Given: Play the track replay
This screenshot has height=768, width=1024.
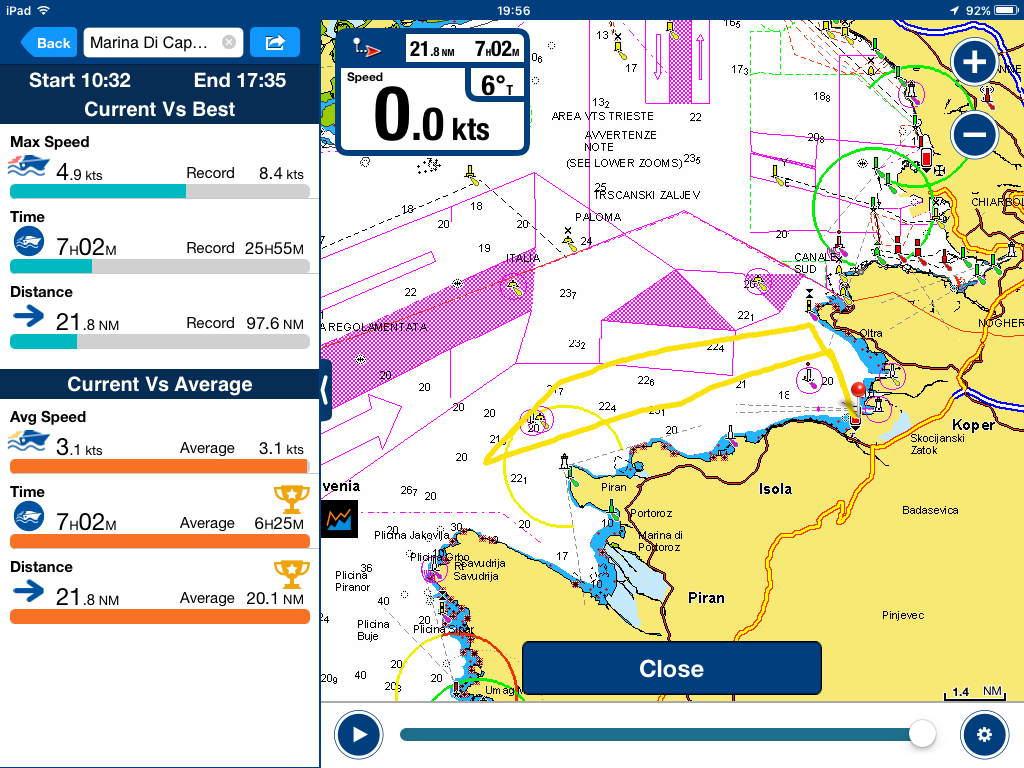Looking at the screenshot, I should coord(359,735).
